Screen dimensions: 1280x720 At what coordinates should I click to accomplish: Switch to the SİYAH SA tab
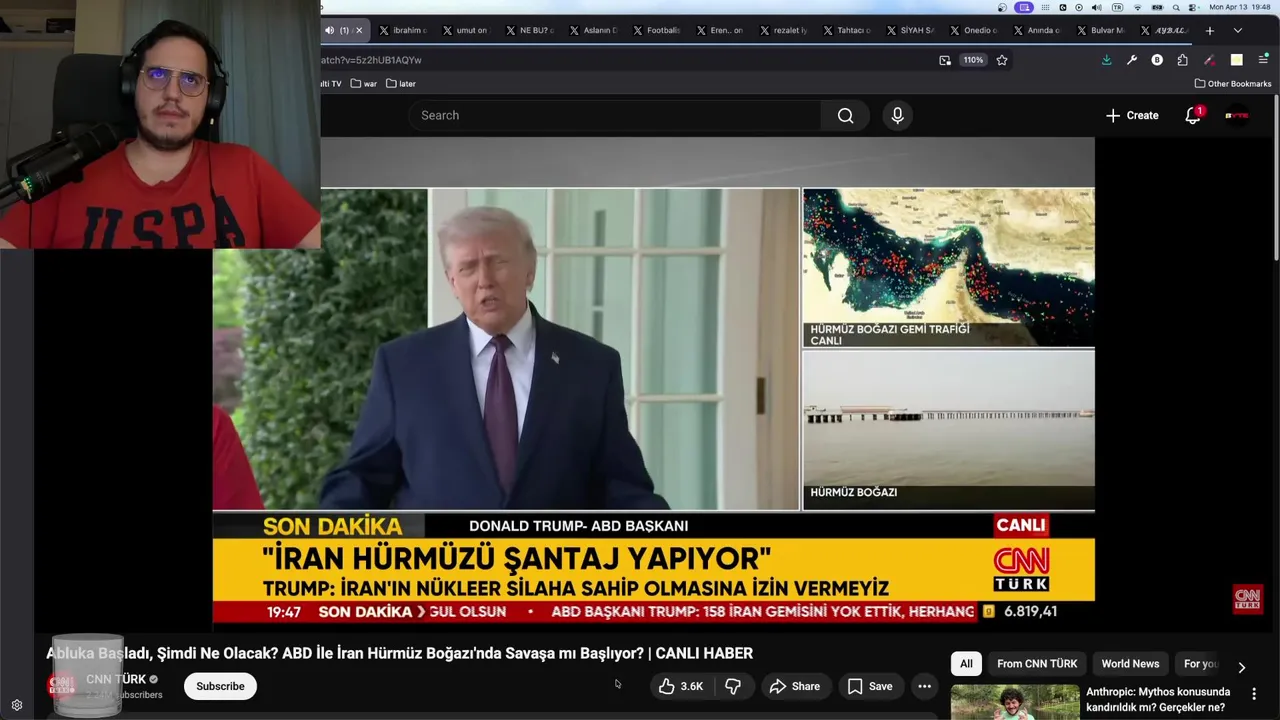910,31
